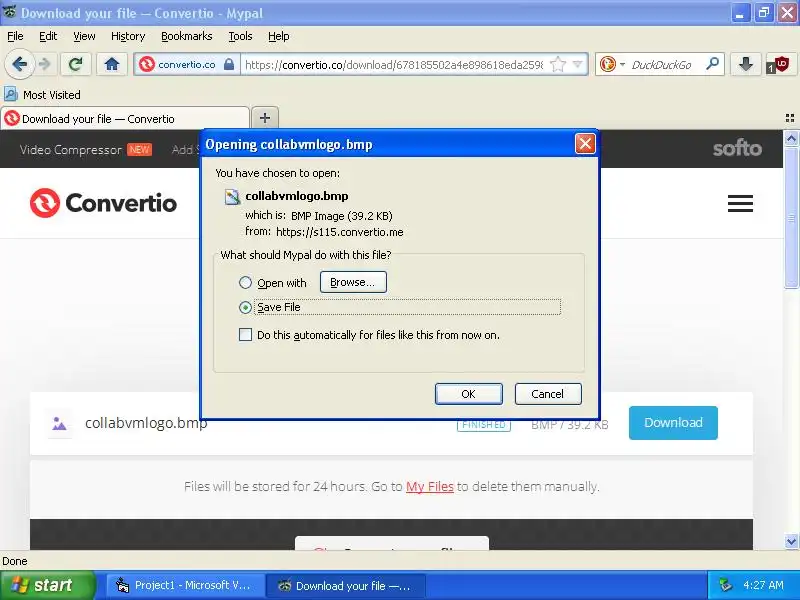Open the View menu
800x600 pixels.
coord(84,36)
